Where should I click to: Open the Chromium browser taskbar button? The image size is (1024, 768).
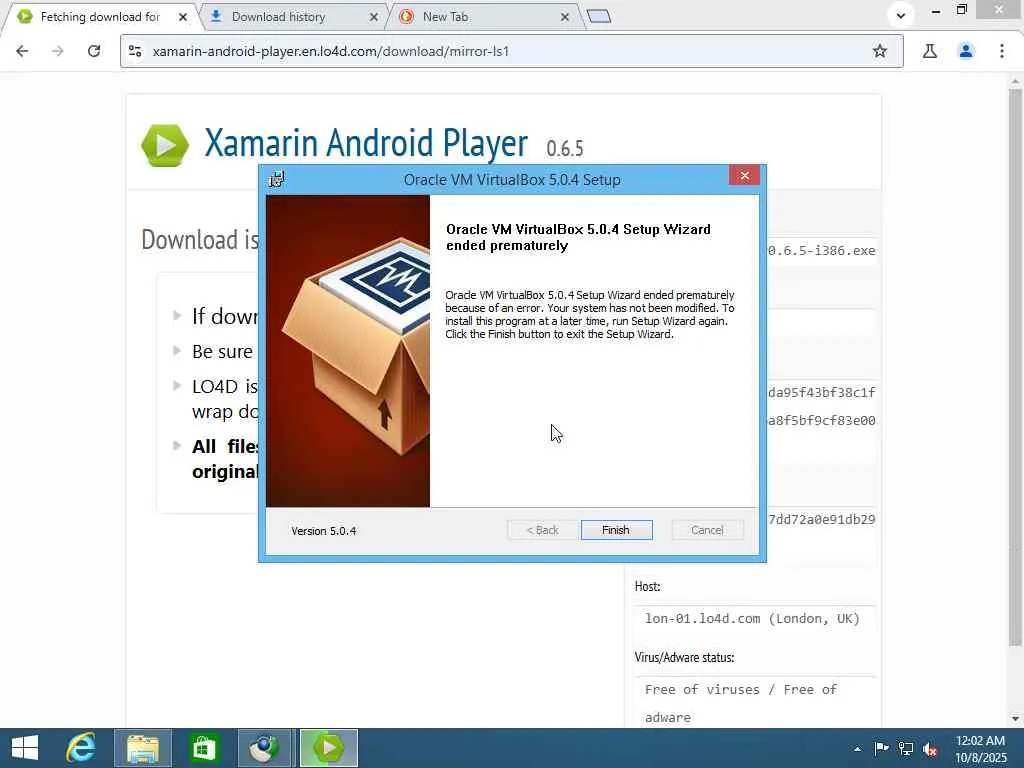265,748
